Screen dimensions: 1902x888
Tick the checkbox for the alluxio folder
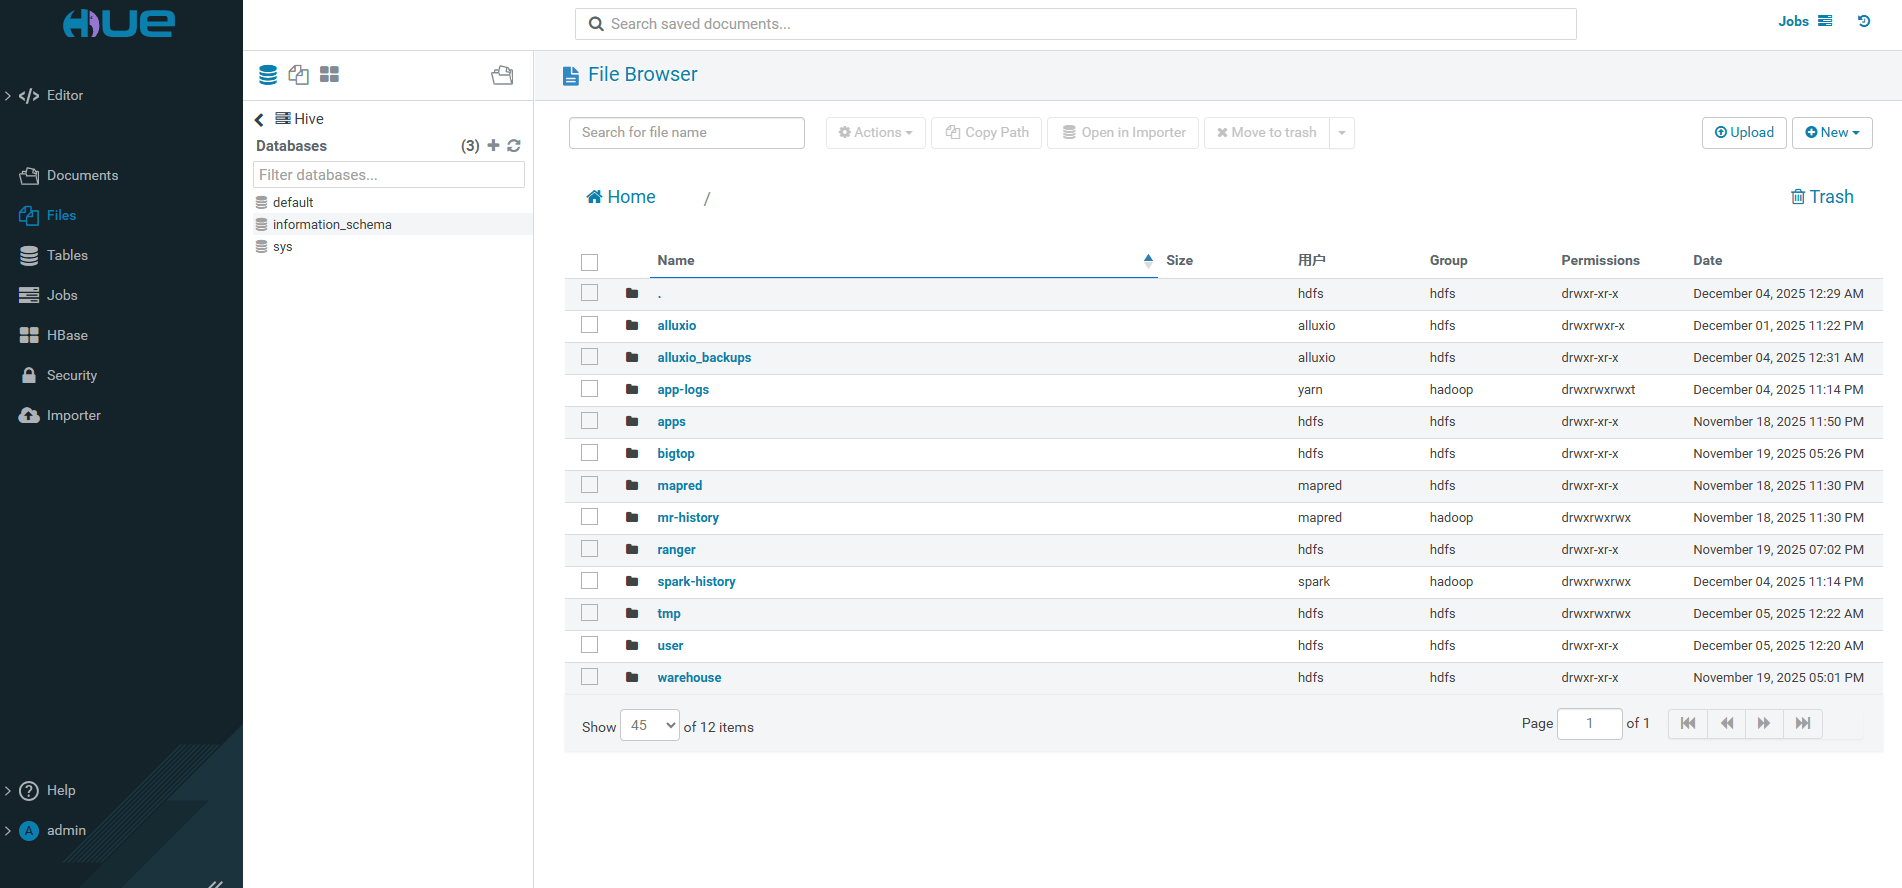(590, 325)
